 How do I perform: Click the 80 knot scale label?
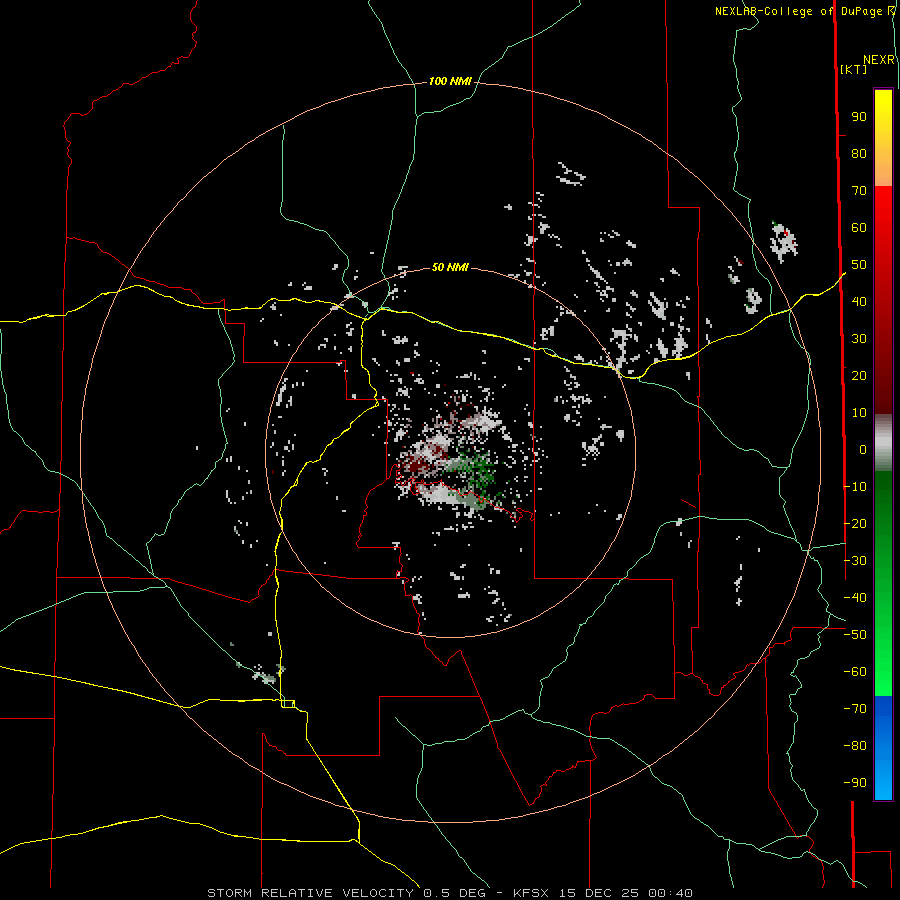click(x=859, y=154)
